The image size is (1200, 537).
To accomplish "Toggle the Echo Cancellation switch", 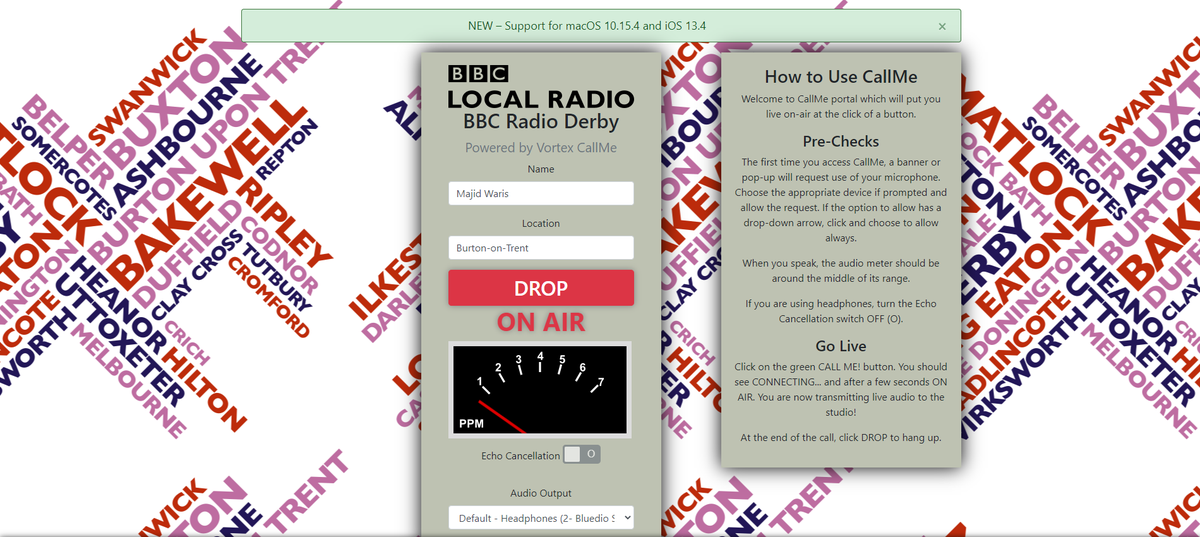I will tap(581, 455).
